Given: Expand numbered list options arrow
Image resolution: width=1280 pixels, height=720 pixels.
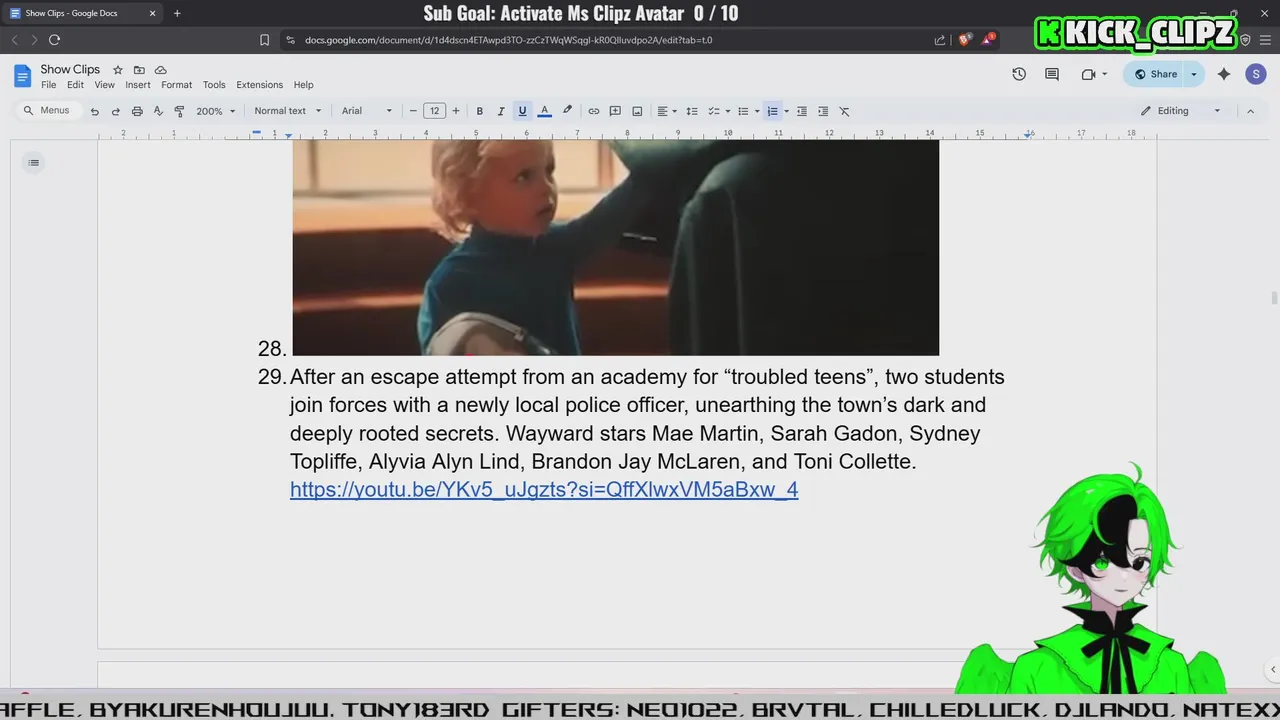Looking at the screenshot, I should [x=786, y=111].
